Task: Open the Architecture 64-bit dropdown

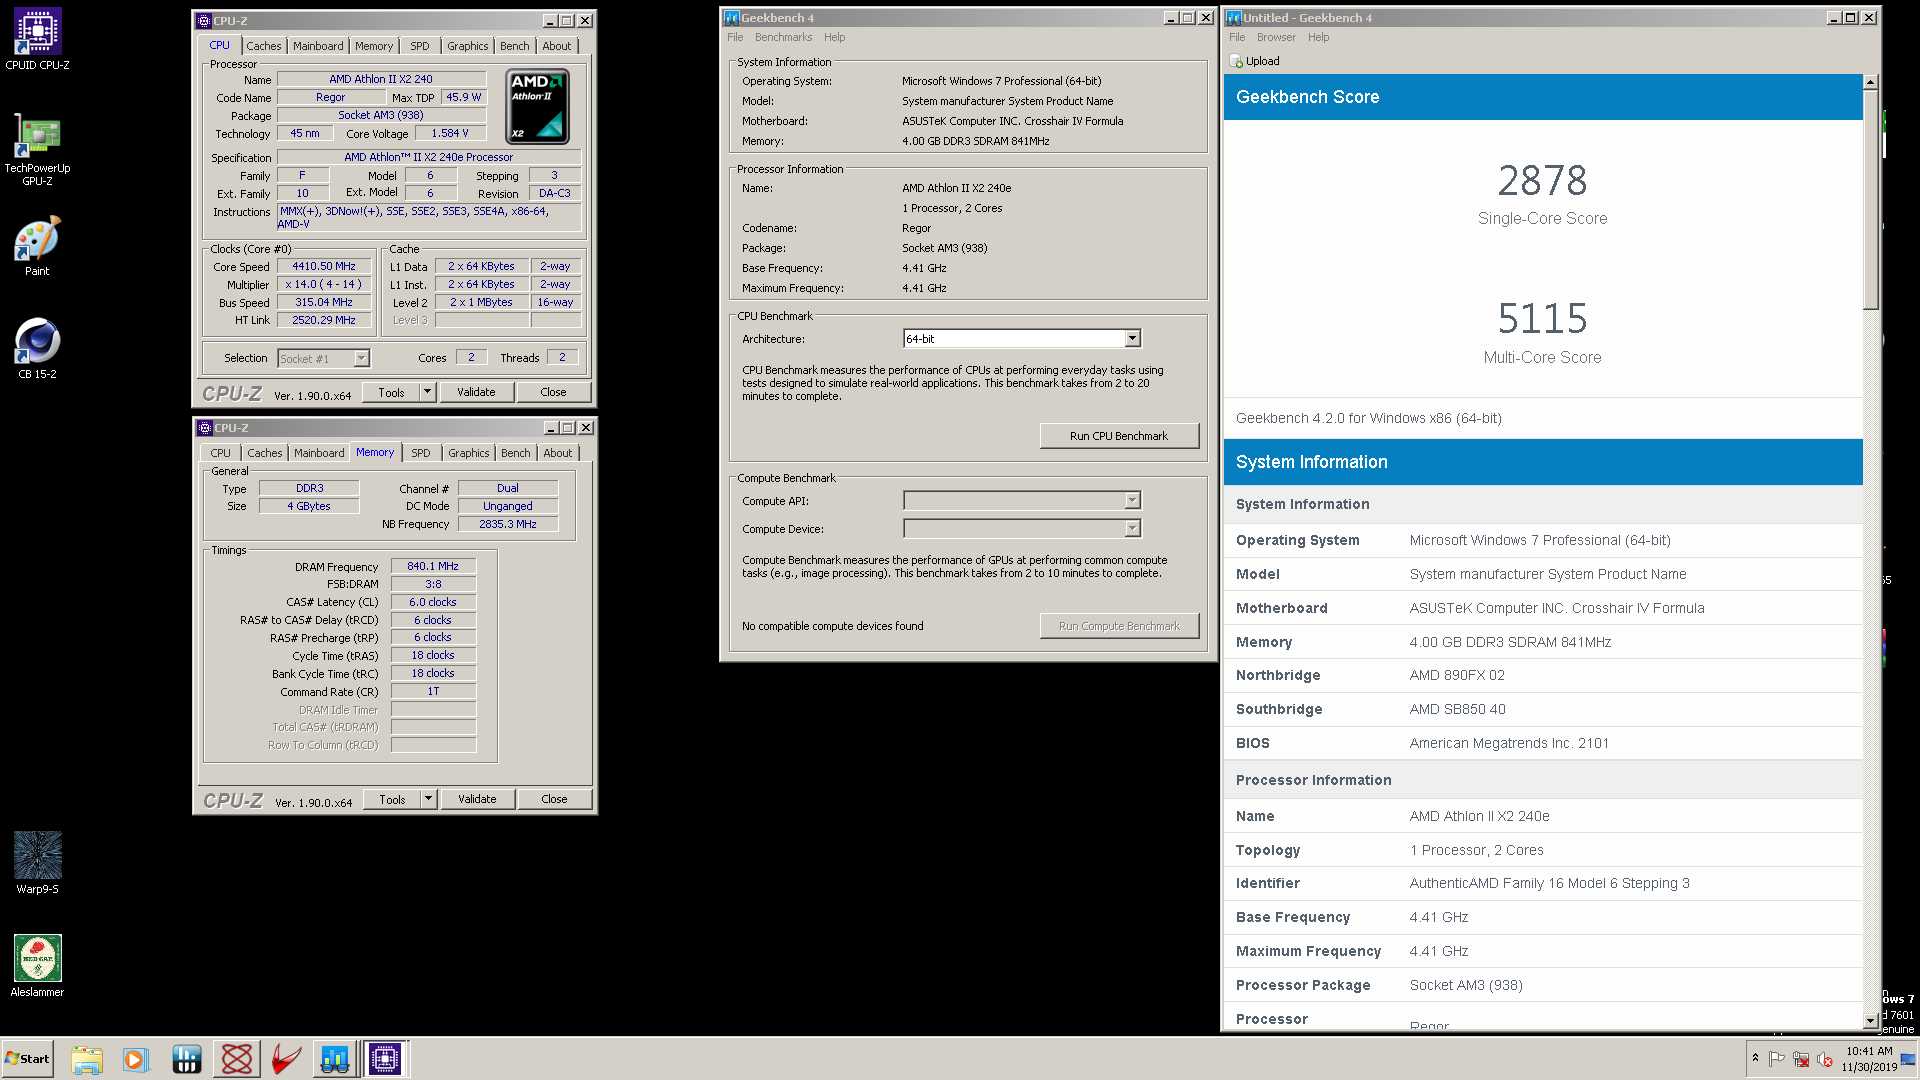Action: pos(1132,339)
